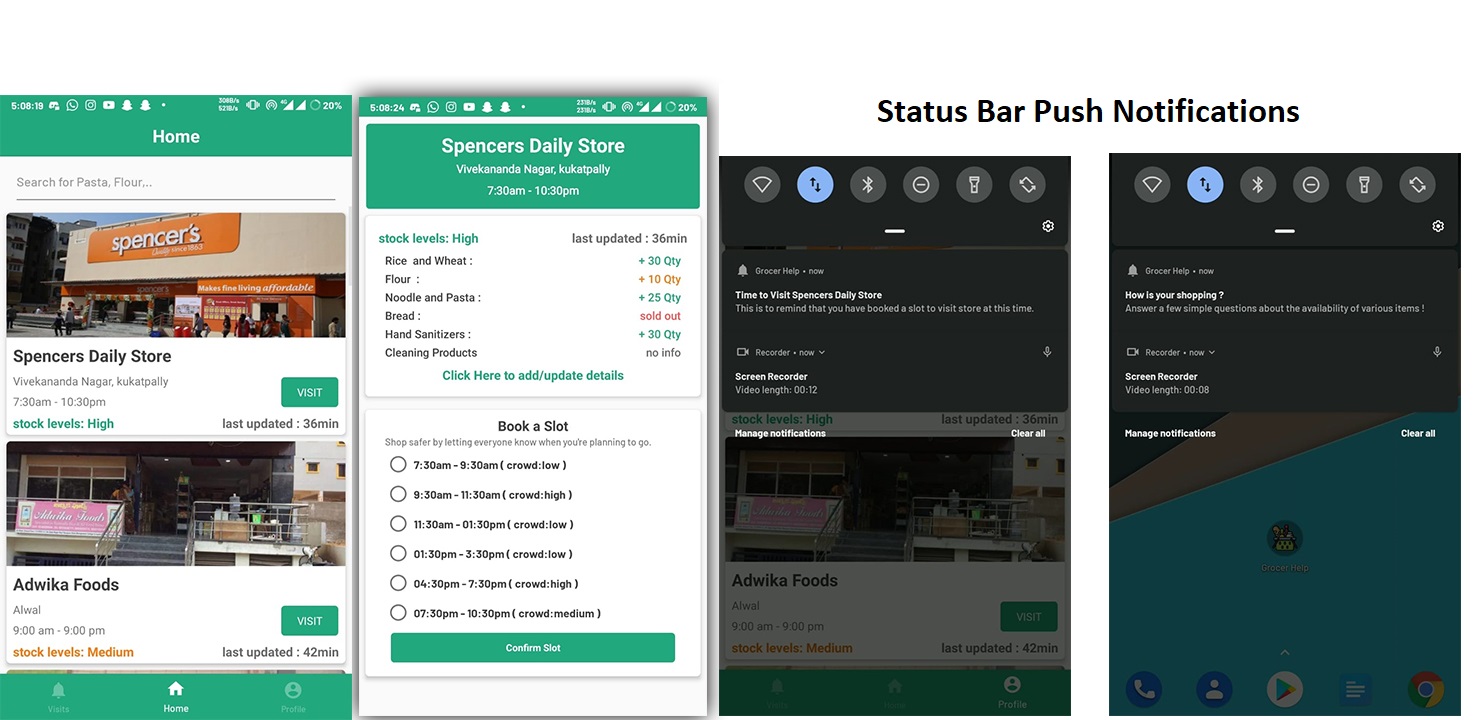The height and width of the screenshot is (720, 1481).
Task: Open Chrome in fourth phone dock
Action: click(1426, 690)
